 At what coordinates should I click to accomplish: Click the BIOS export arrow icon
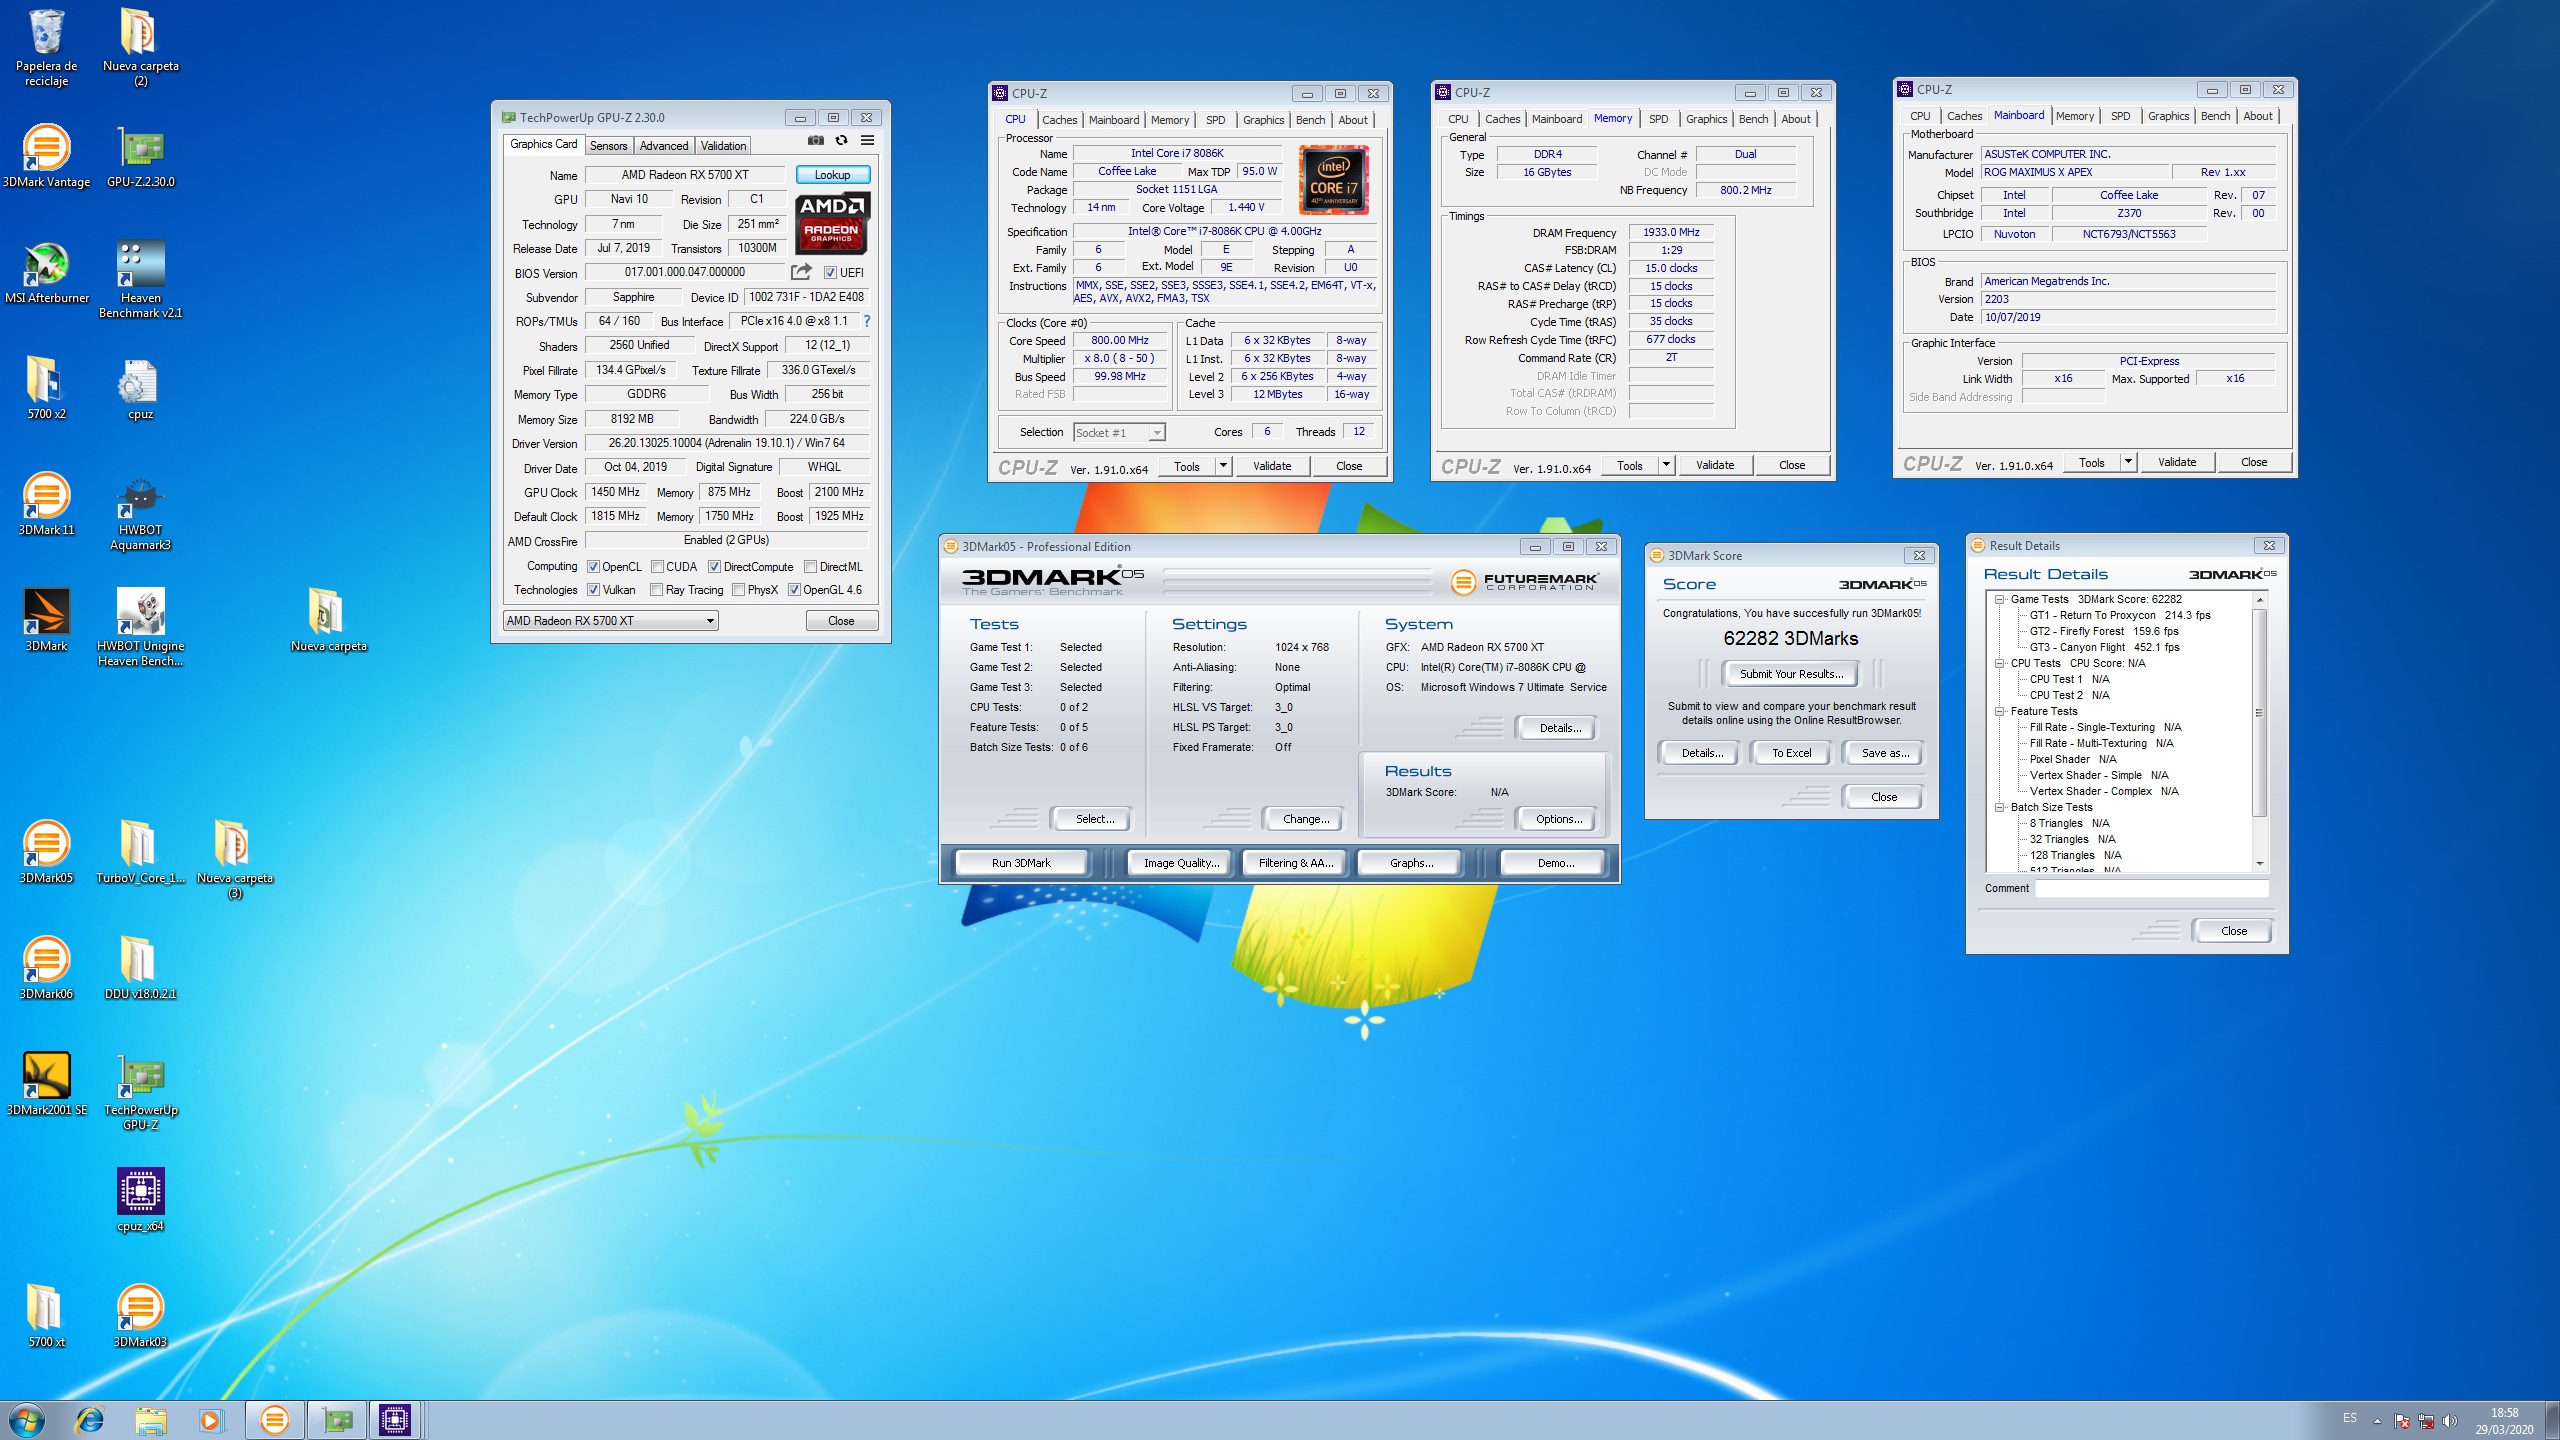click(801, 272)
